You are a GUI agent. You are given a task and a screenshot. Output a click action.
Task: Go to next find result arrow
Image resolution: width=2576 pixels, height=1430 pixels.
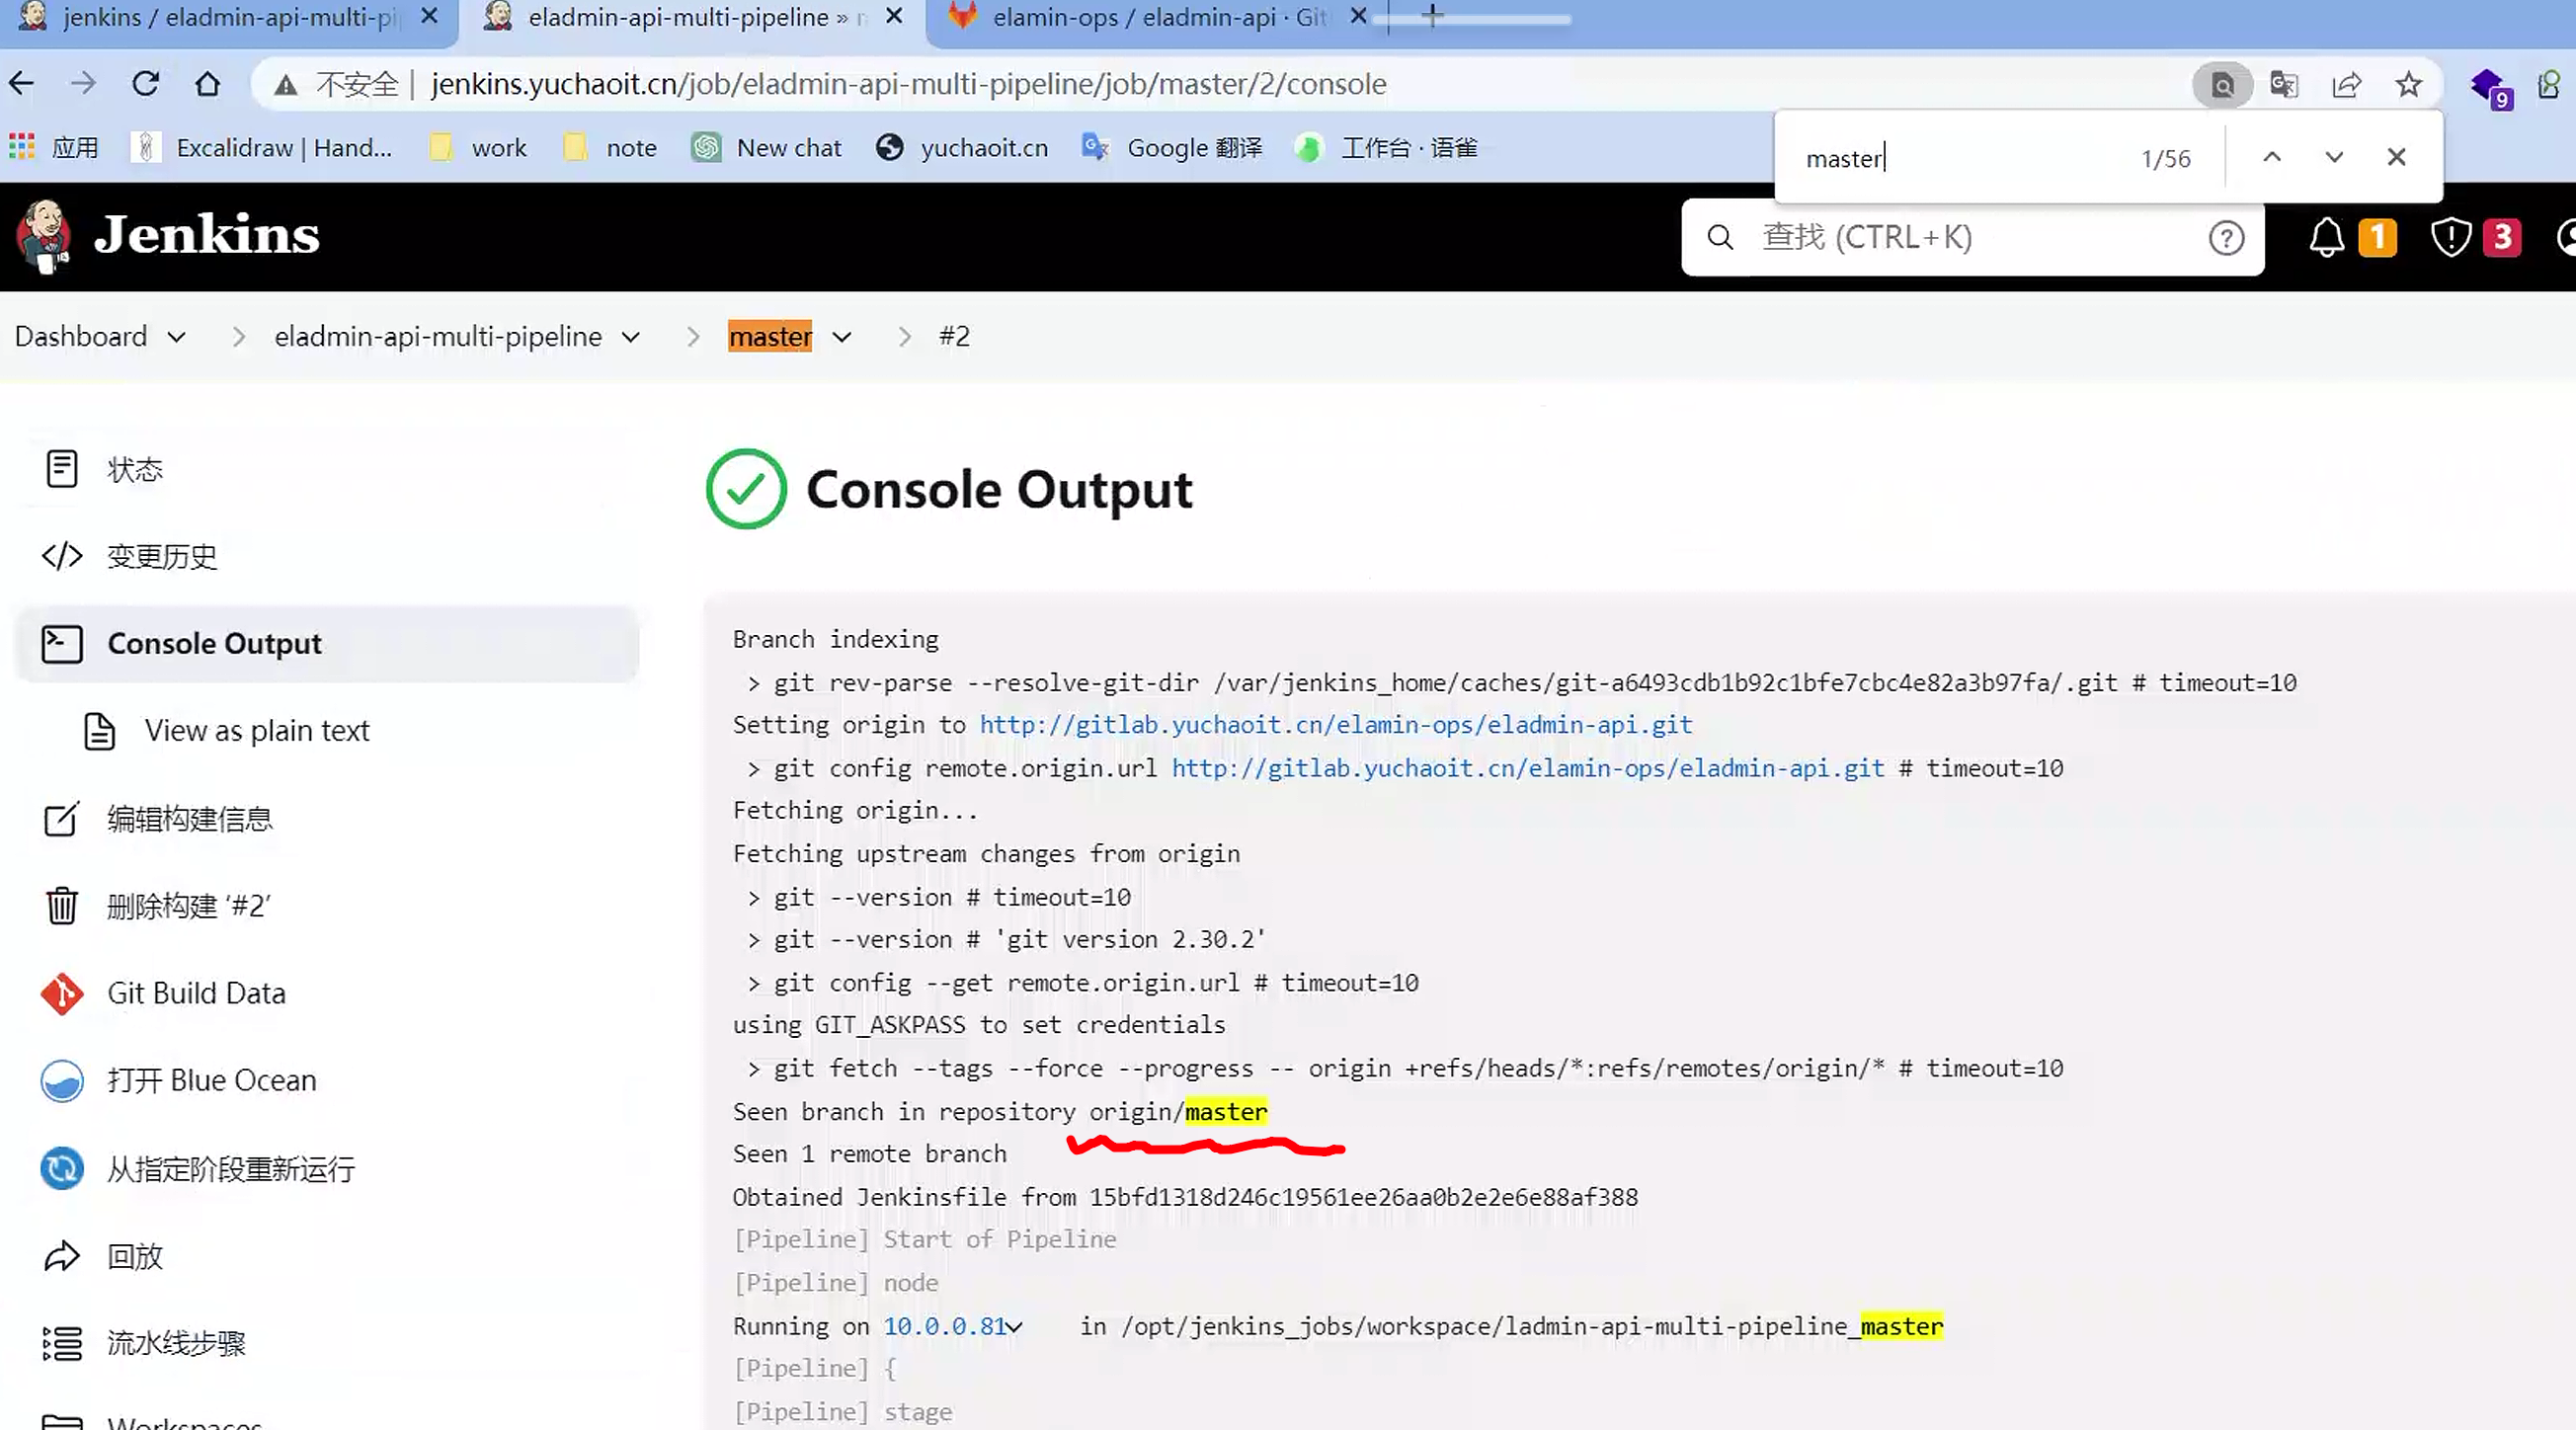click(2334, 157)
